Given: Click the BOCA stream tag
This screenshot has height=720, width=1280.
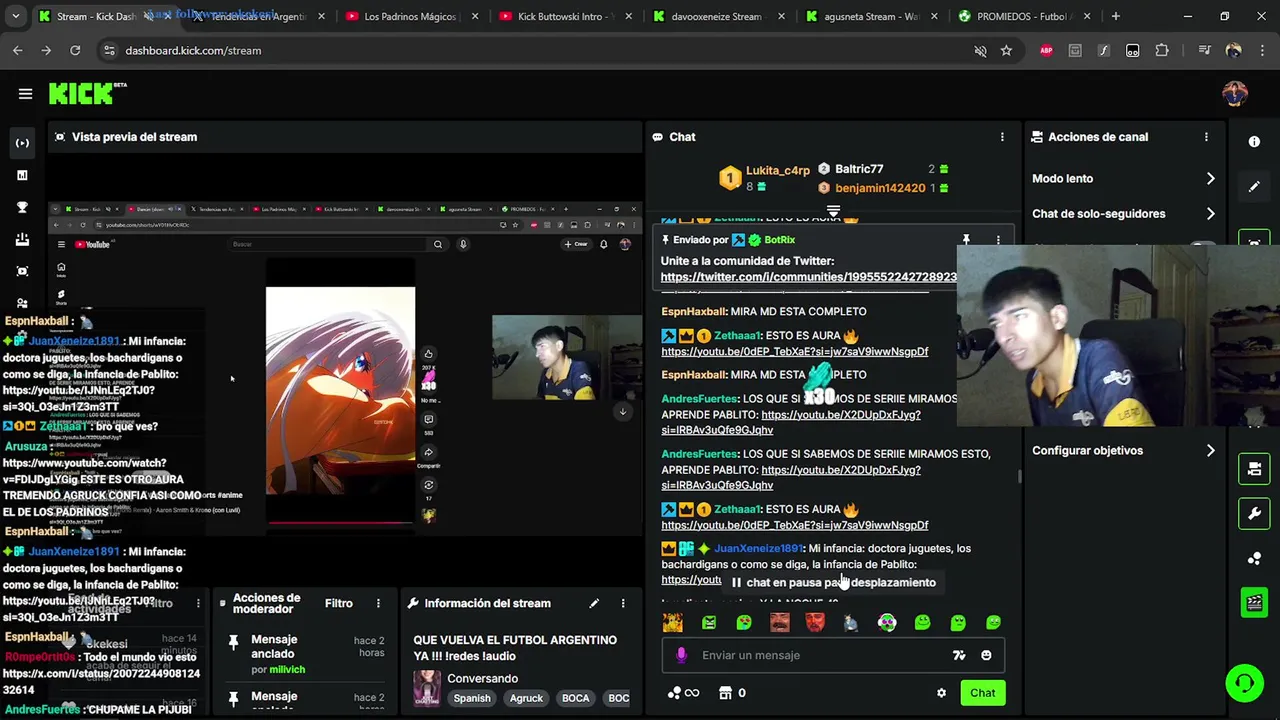Looking at the screenshot, I should [x=575, y=698].
